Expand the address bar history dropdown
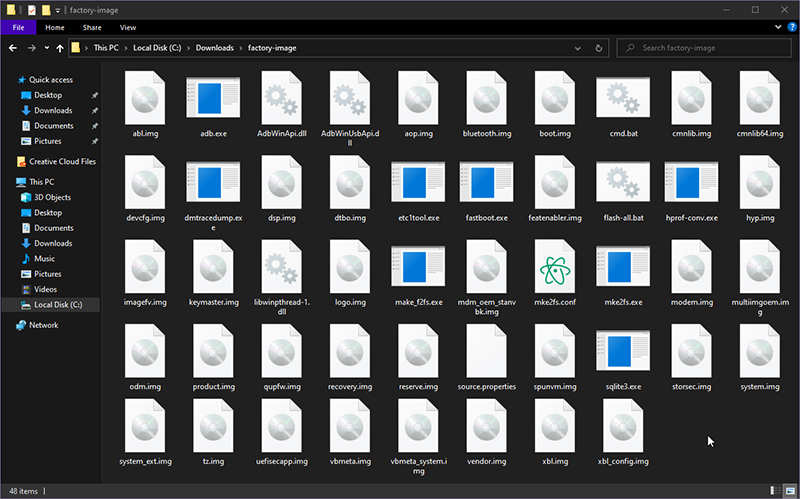800x499 pixels. click(x=578, y=48)
